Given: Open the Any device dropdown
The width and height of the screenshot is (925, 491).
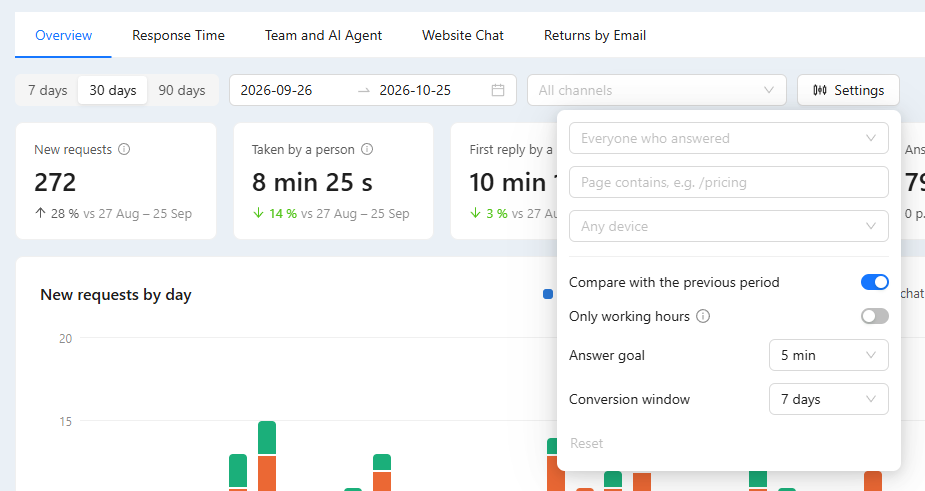Looking at the screenshot, I should [x=729, y=226].
